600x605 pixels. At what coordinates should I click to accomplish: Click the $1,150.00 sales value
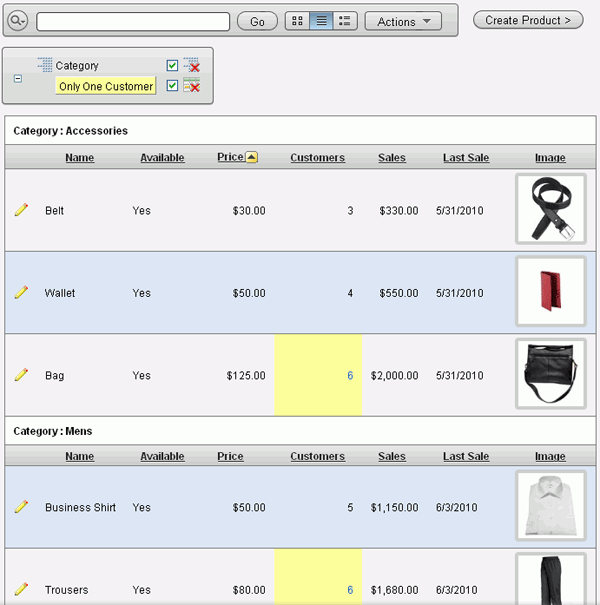(394, 507)
